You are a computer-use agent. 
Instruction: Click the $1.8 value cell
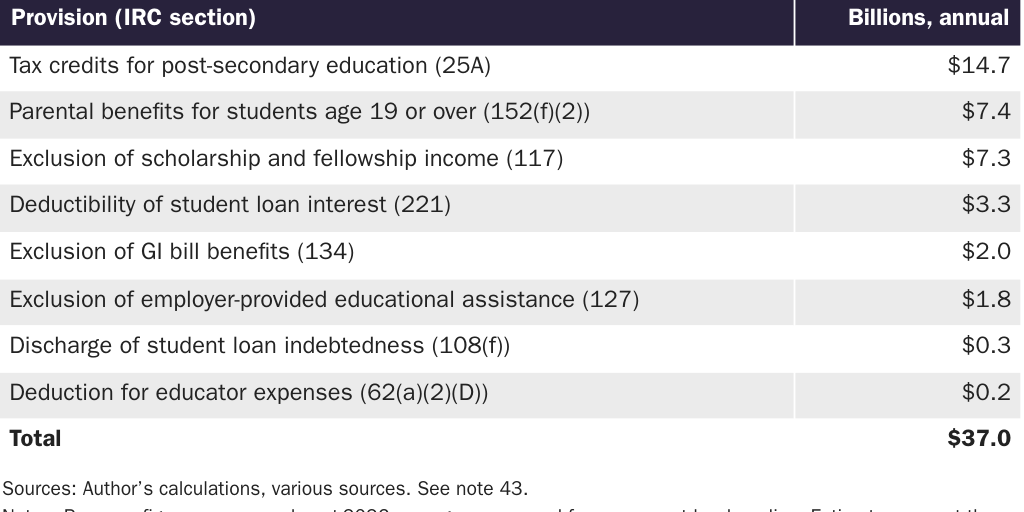click(x=986, y=298)
